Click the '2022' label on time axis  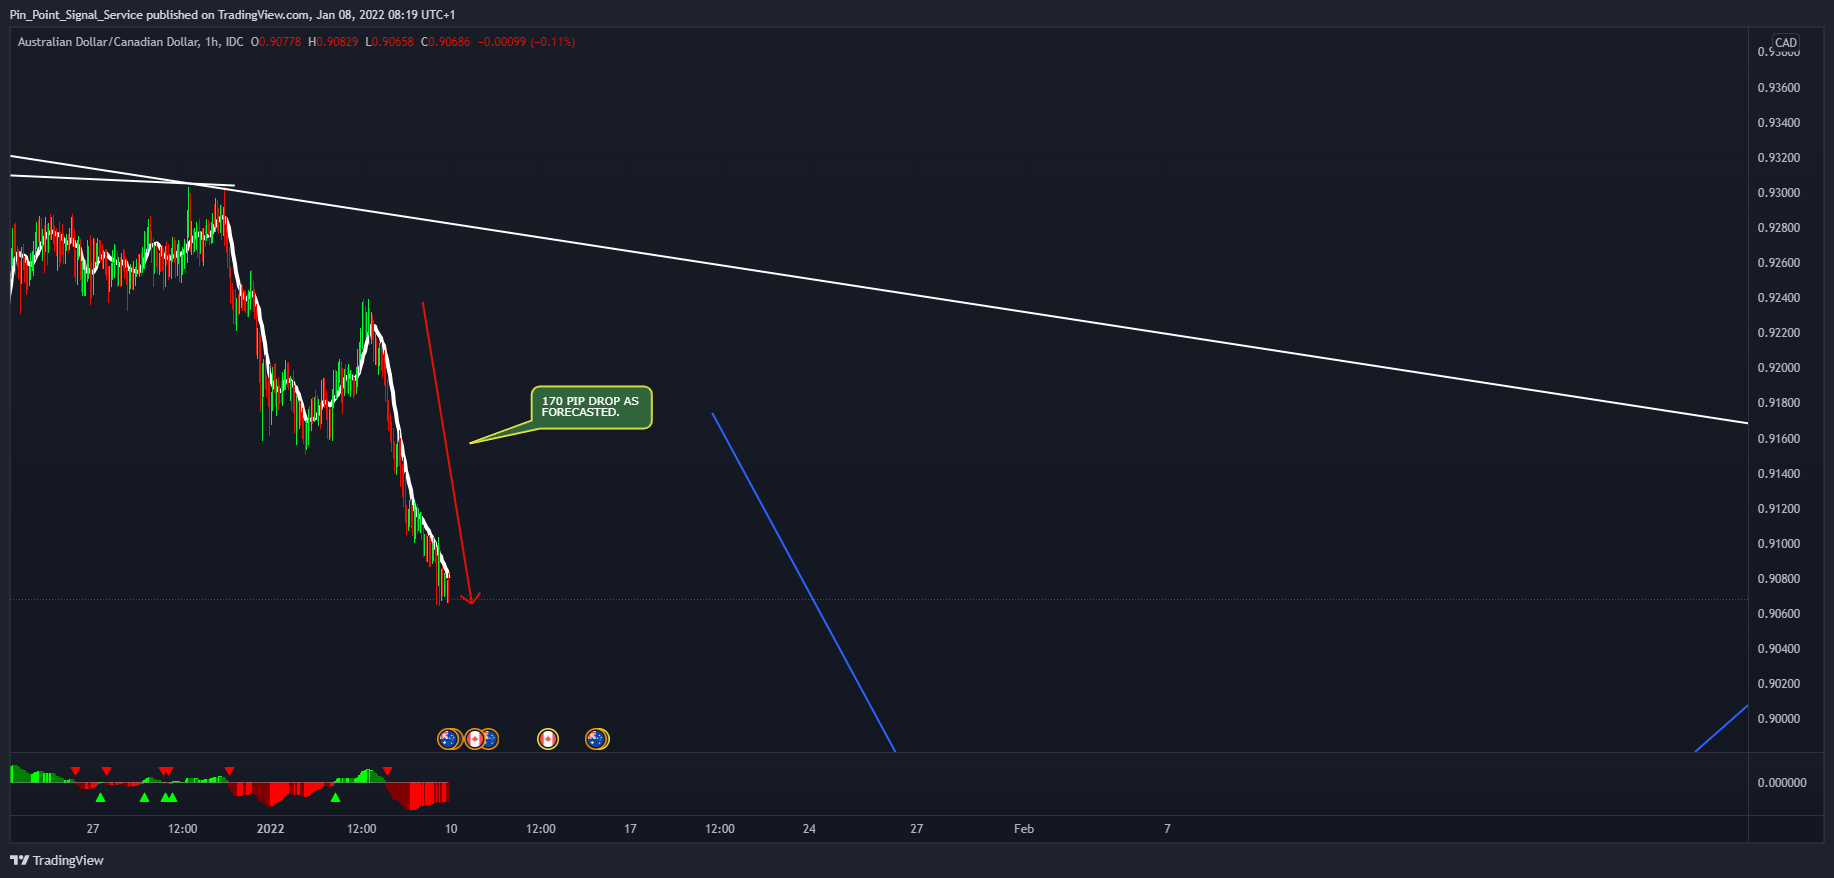270,829
